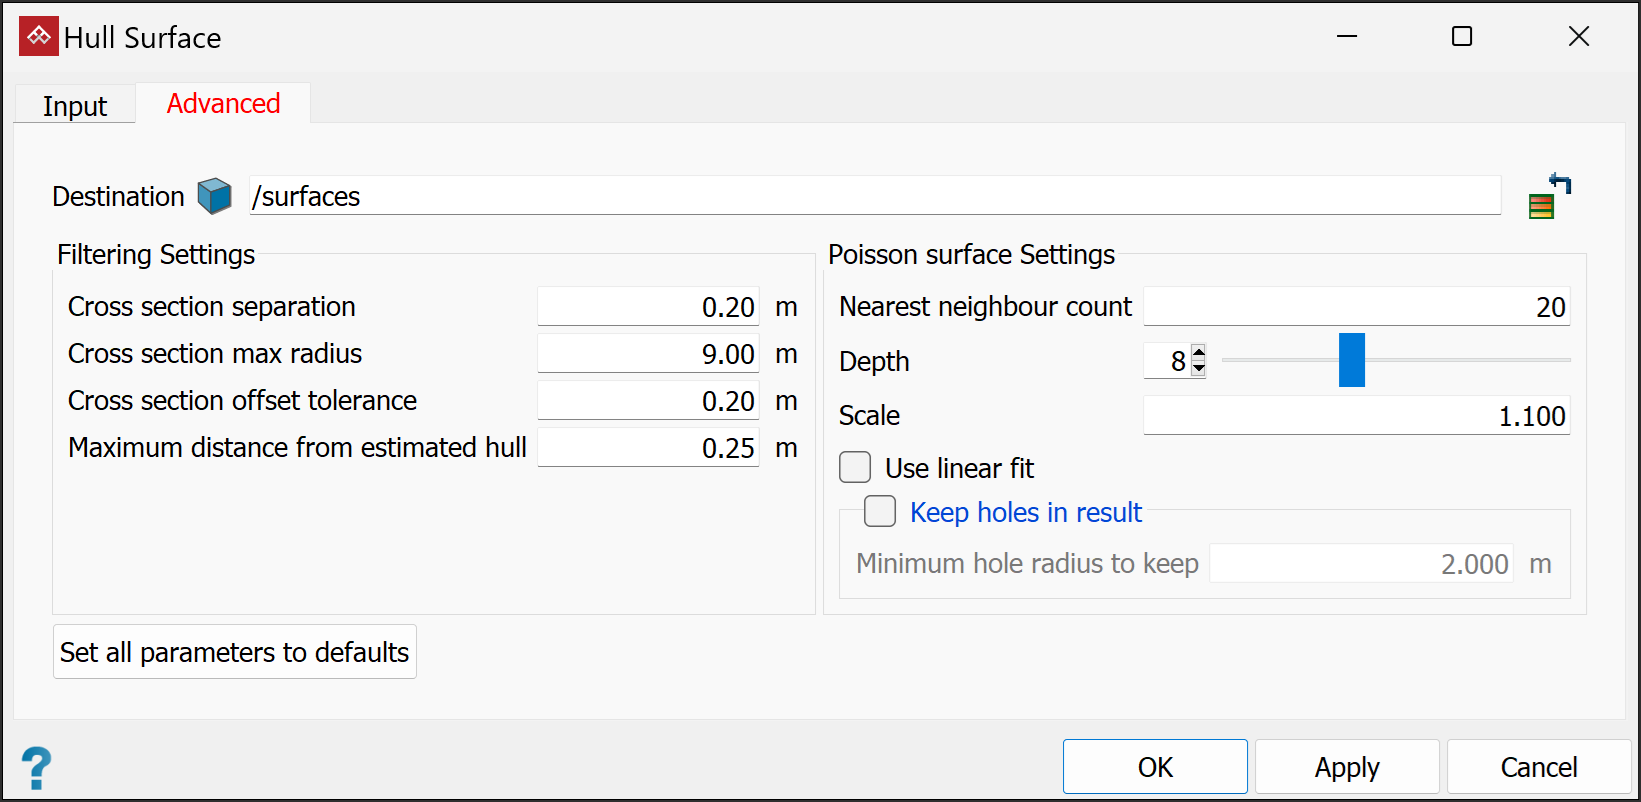Image resolution: width=1641 pixels, height=802 pixels.
Task: Click Set all parameters to defaults
Action: click(234, 652)
